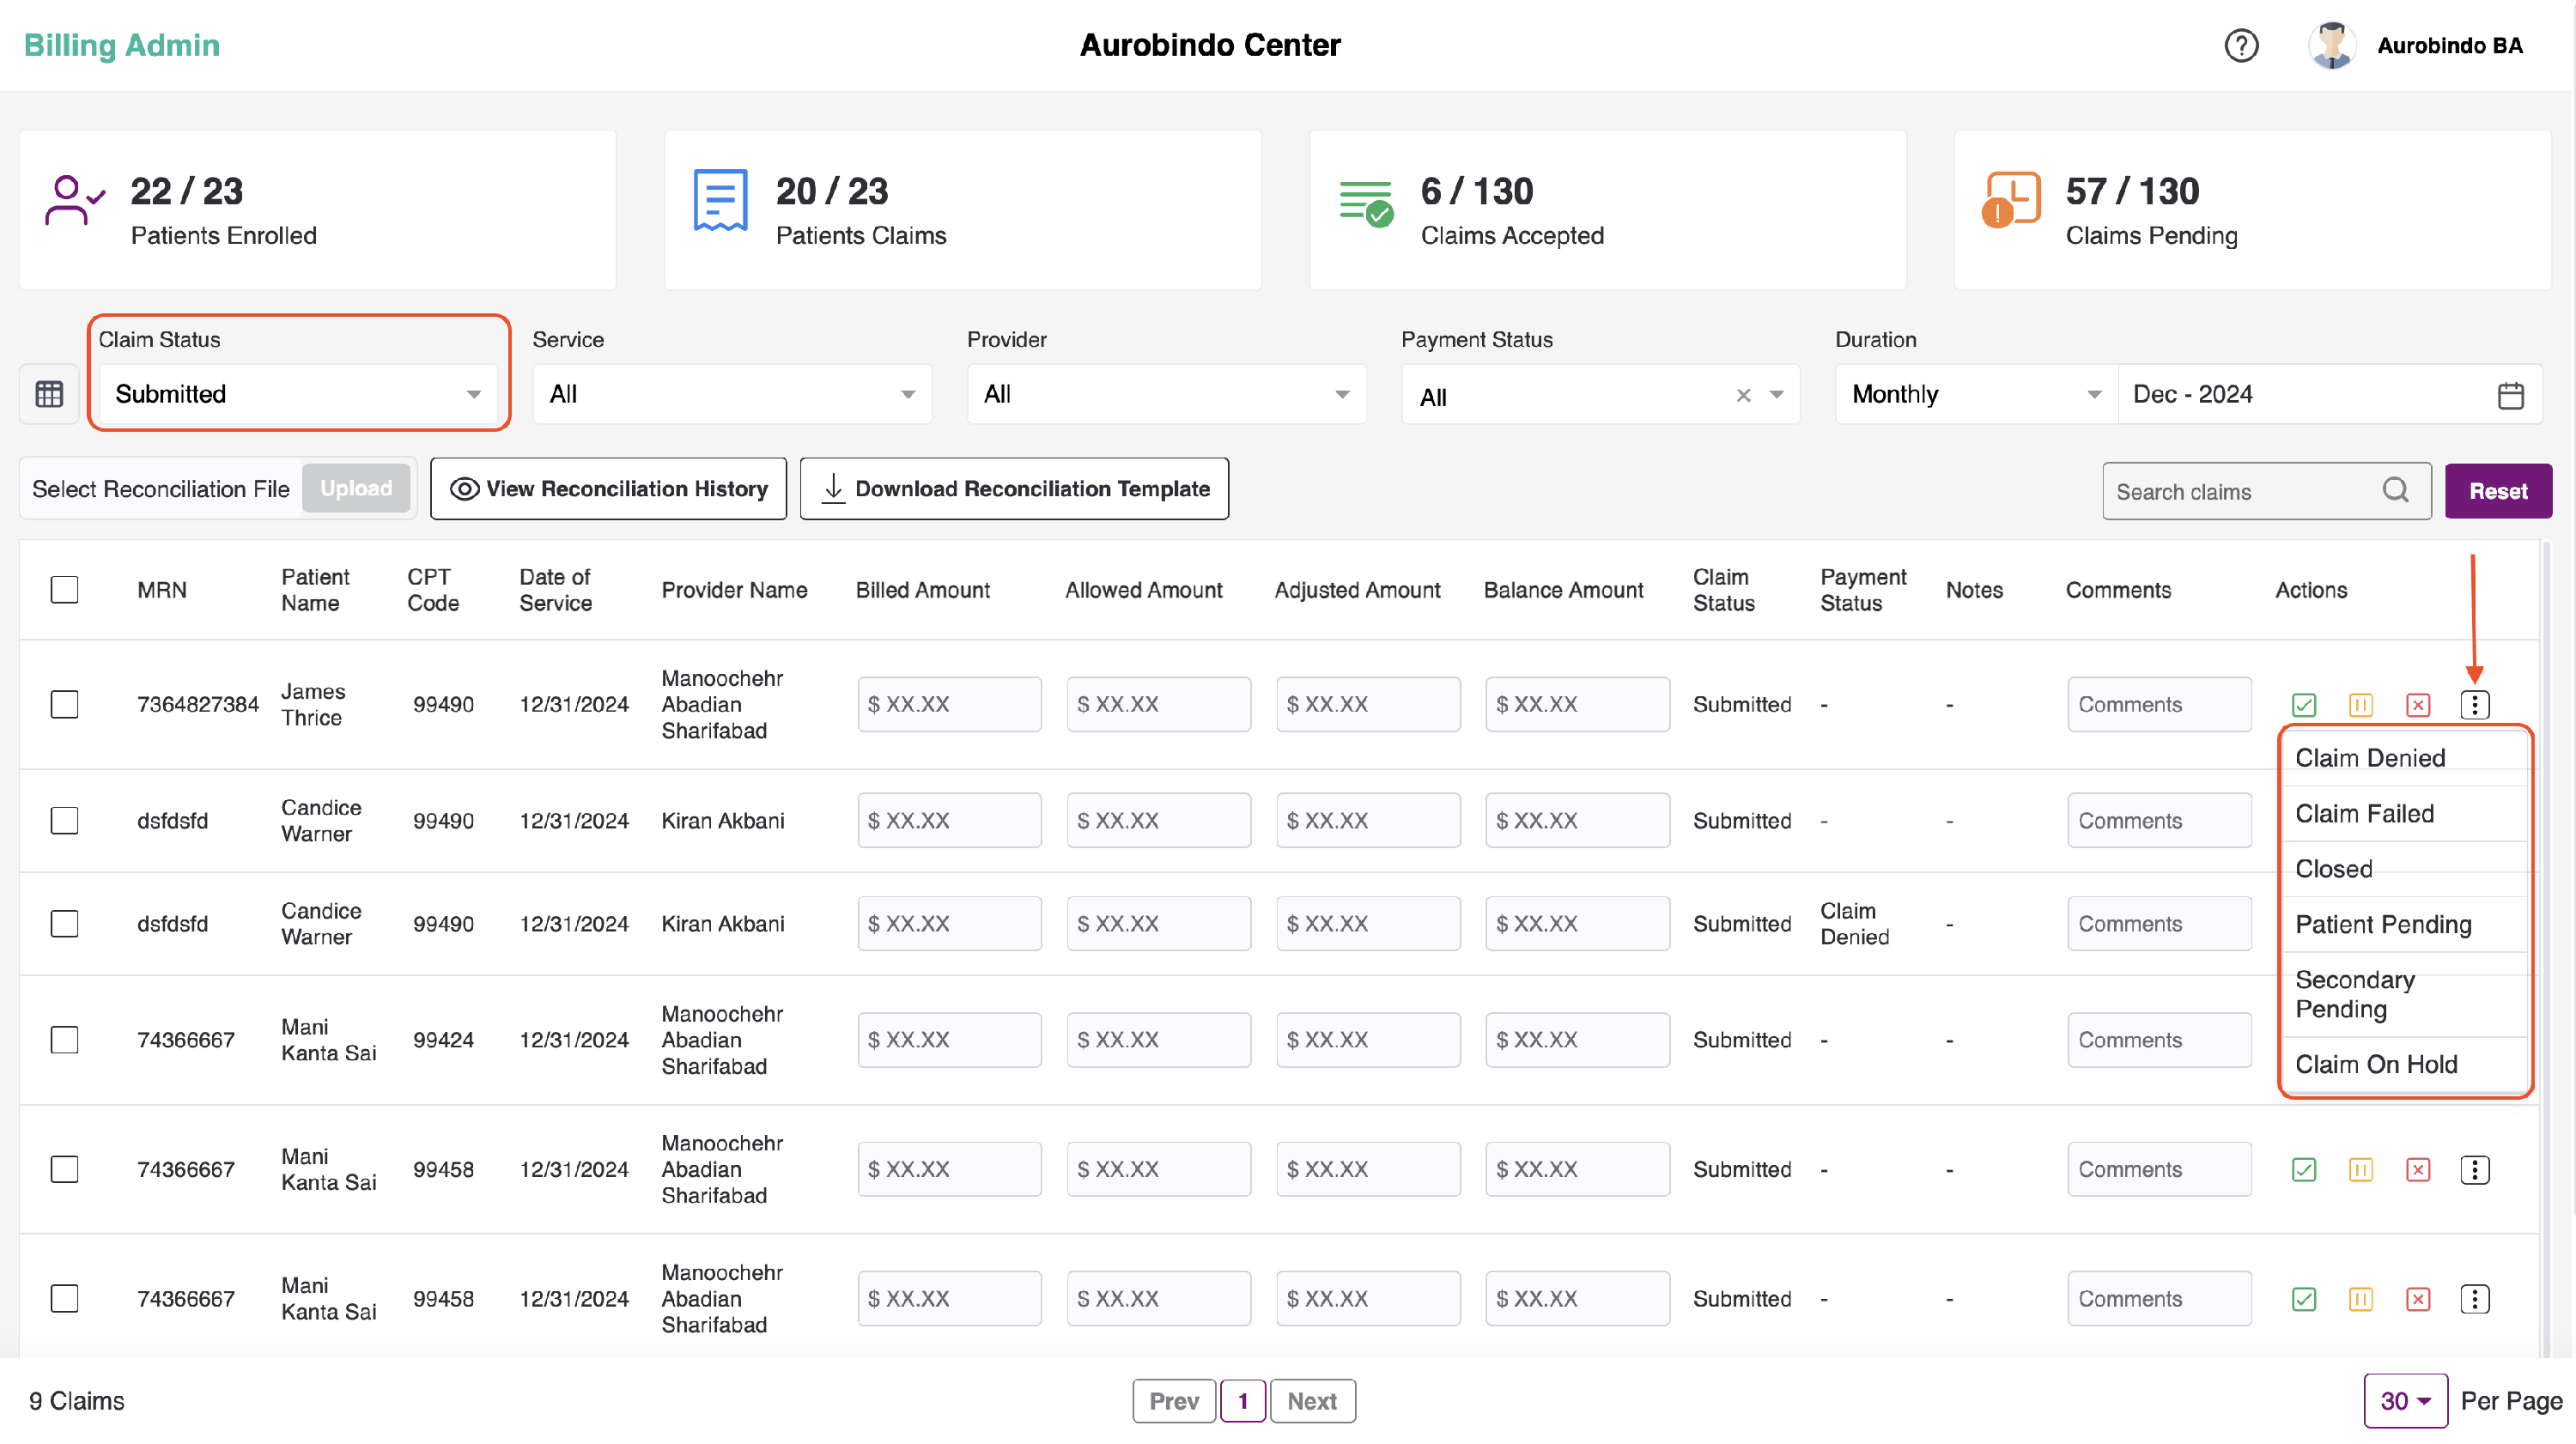Click the magnifier icon in Search claims
This screenshot has height=1444, width=2576.
coord(2395,490)
